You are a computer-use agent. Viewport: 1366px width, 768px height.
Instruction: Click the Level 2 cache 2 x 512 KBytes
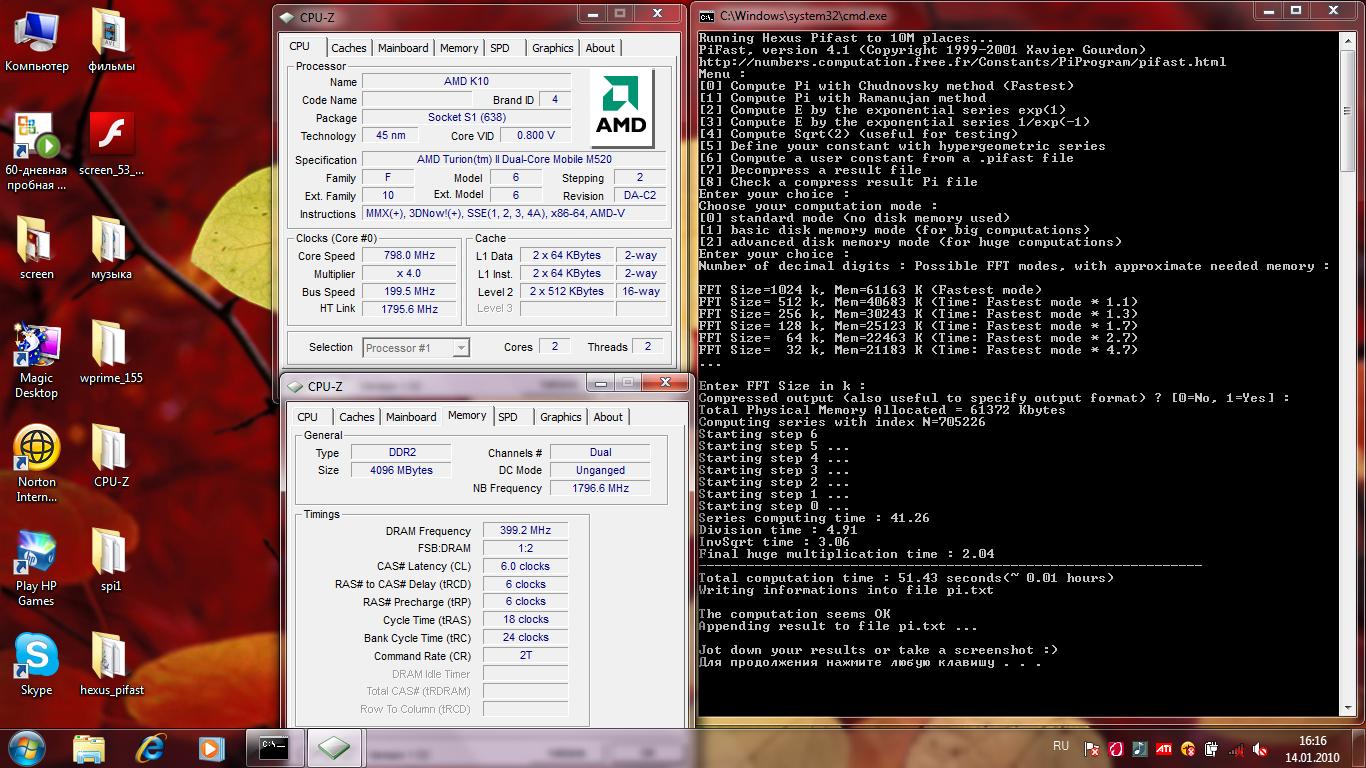pyautogui.click(x=566, y=291)
